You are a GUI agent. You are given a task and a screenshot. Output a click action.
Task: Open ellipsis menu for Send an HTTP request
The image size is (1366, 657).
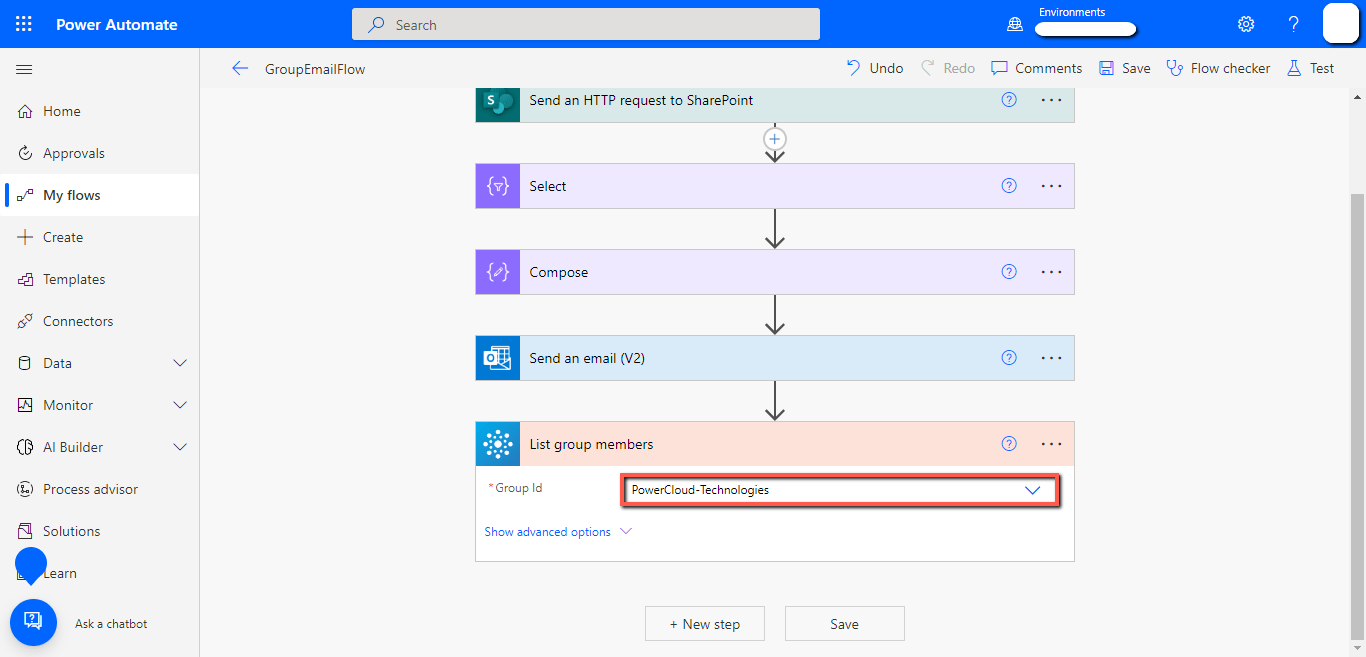tap(1051, 100)
